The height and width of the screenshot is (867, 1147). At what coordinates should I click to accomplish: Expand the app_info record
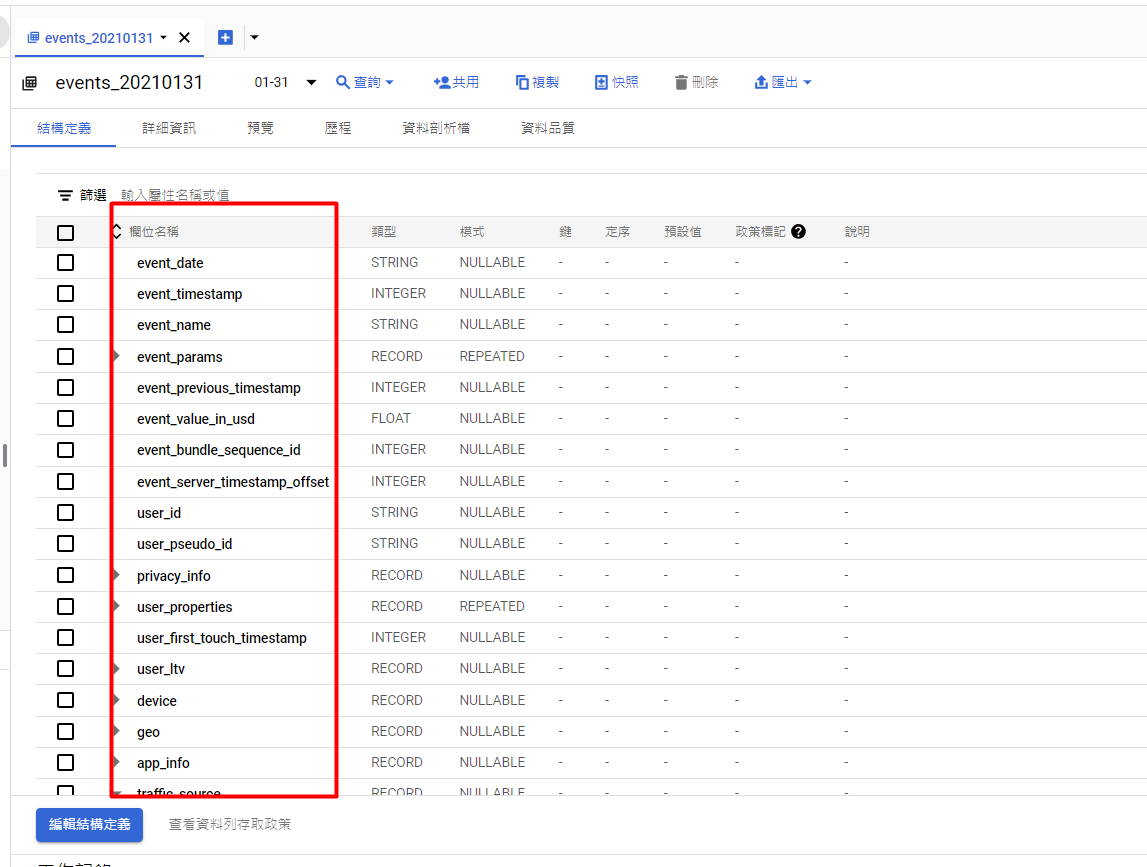pyautogui.click(x=117, y=762)
